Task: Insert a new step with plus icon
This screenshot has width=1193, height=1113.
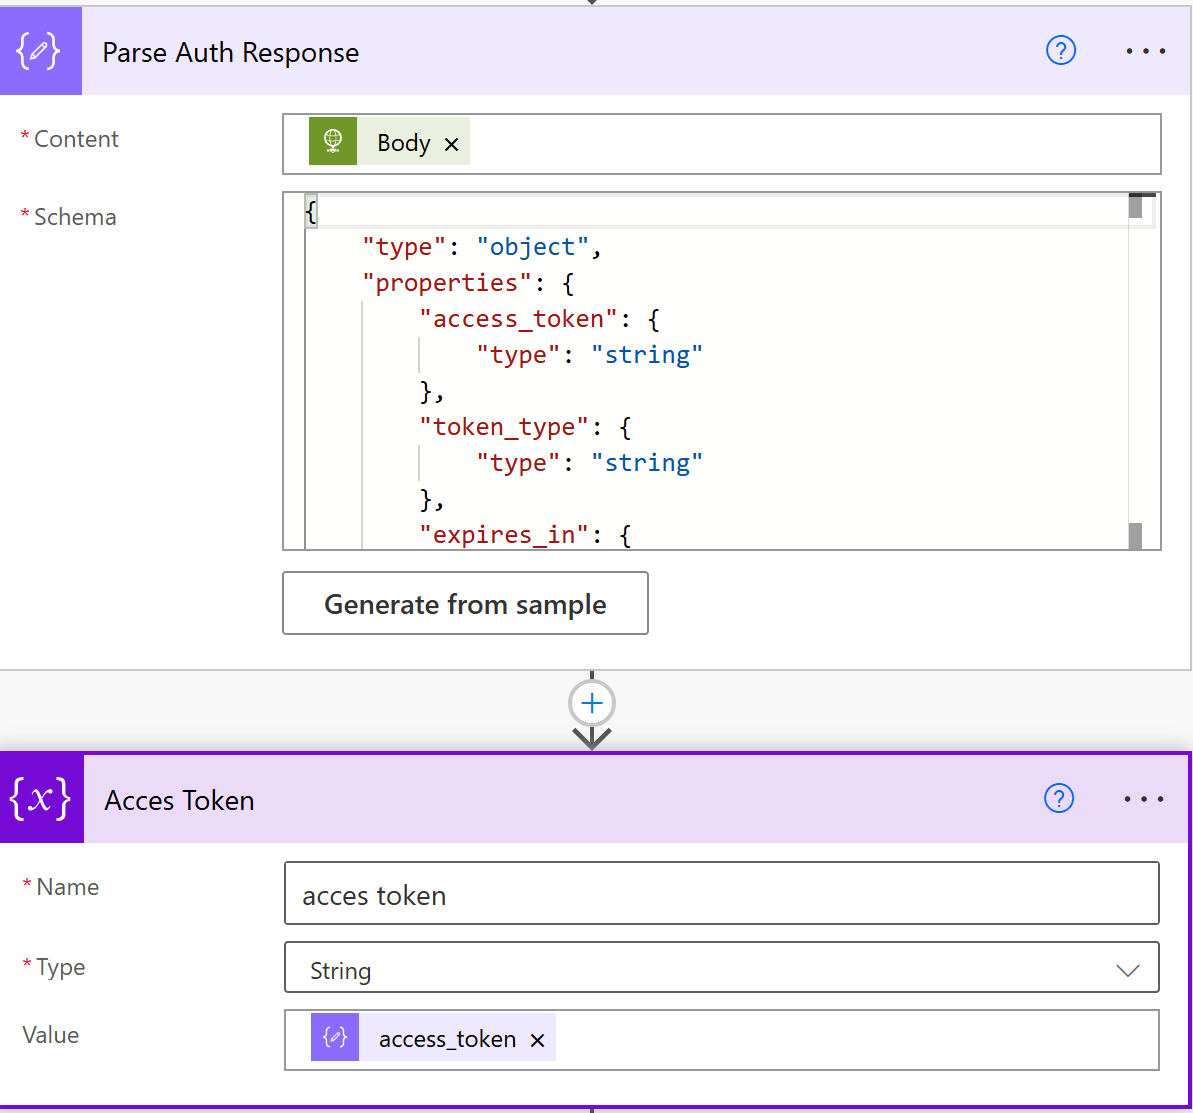Action: pos(592,704)
